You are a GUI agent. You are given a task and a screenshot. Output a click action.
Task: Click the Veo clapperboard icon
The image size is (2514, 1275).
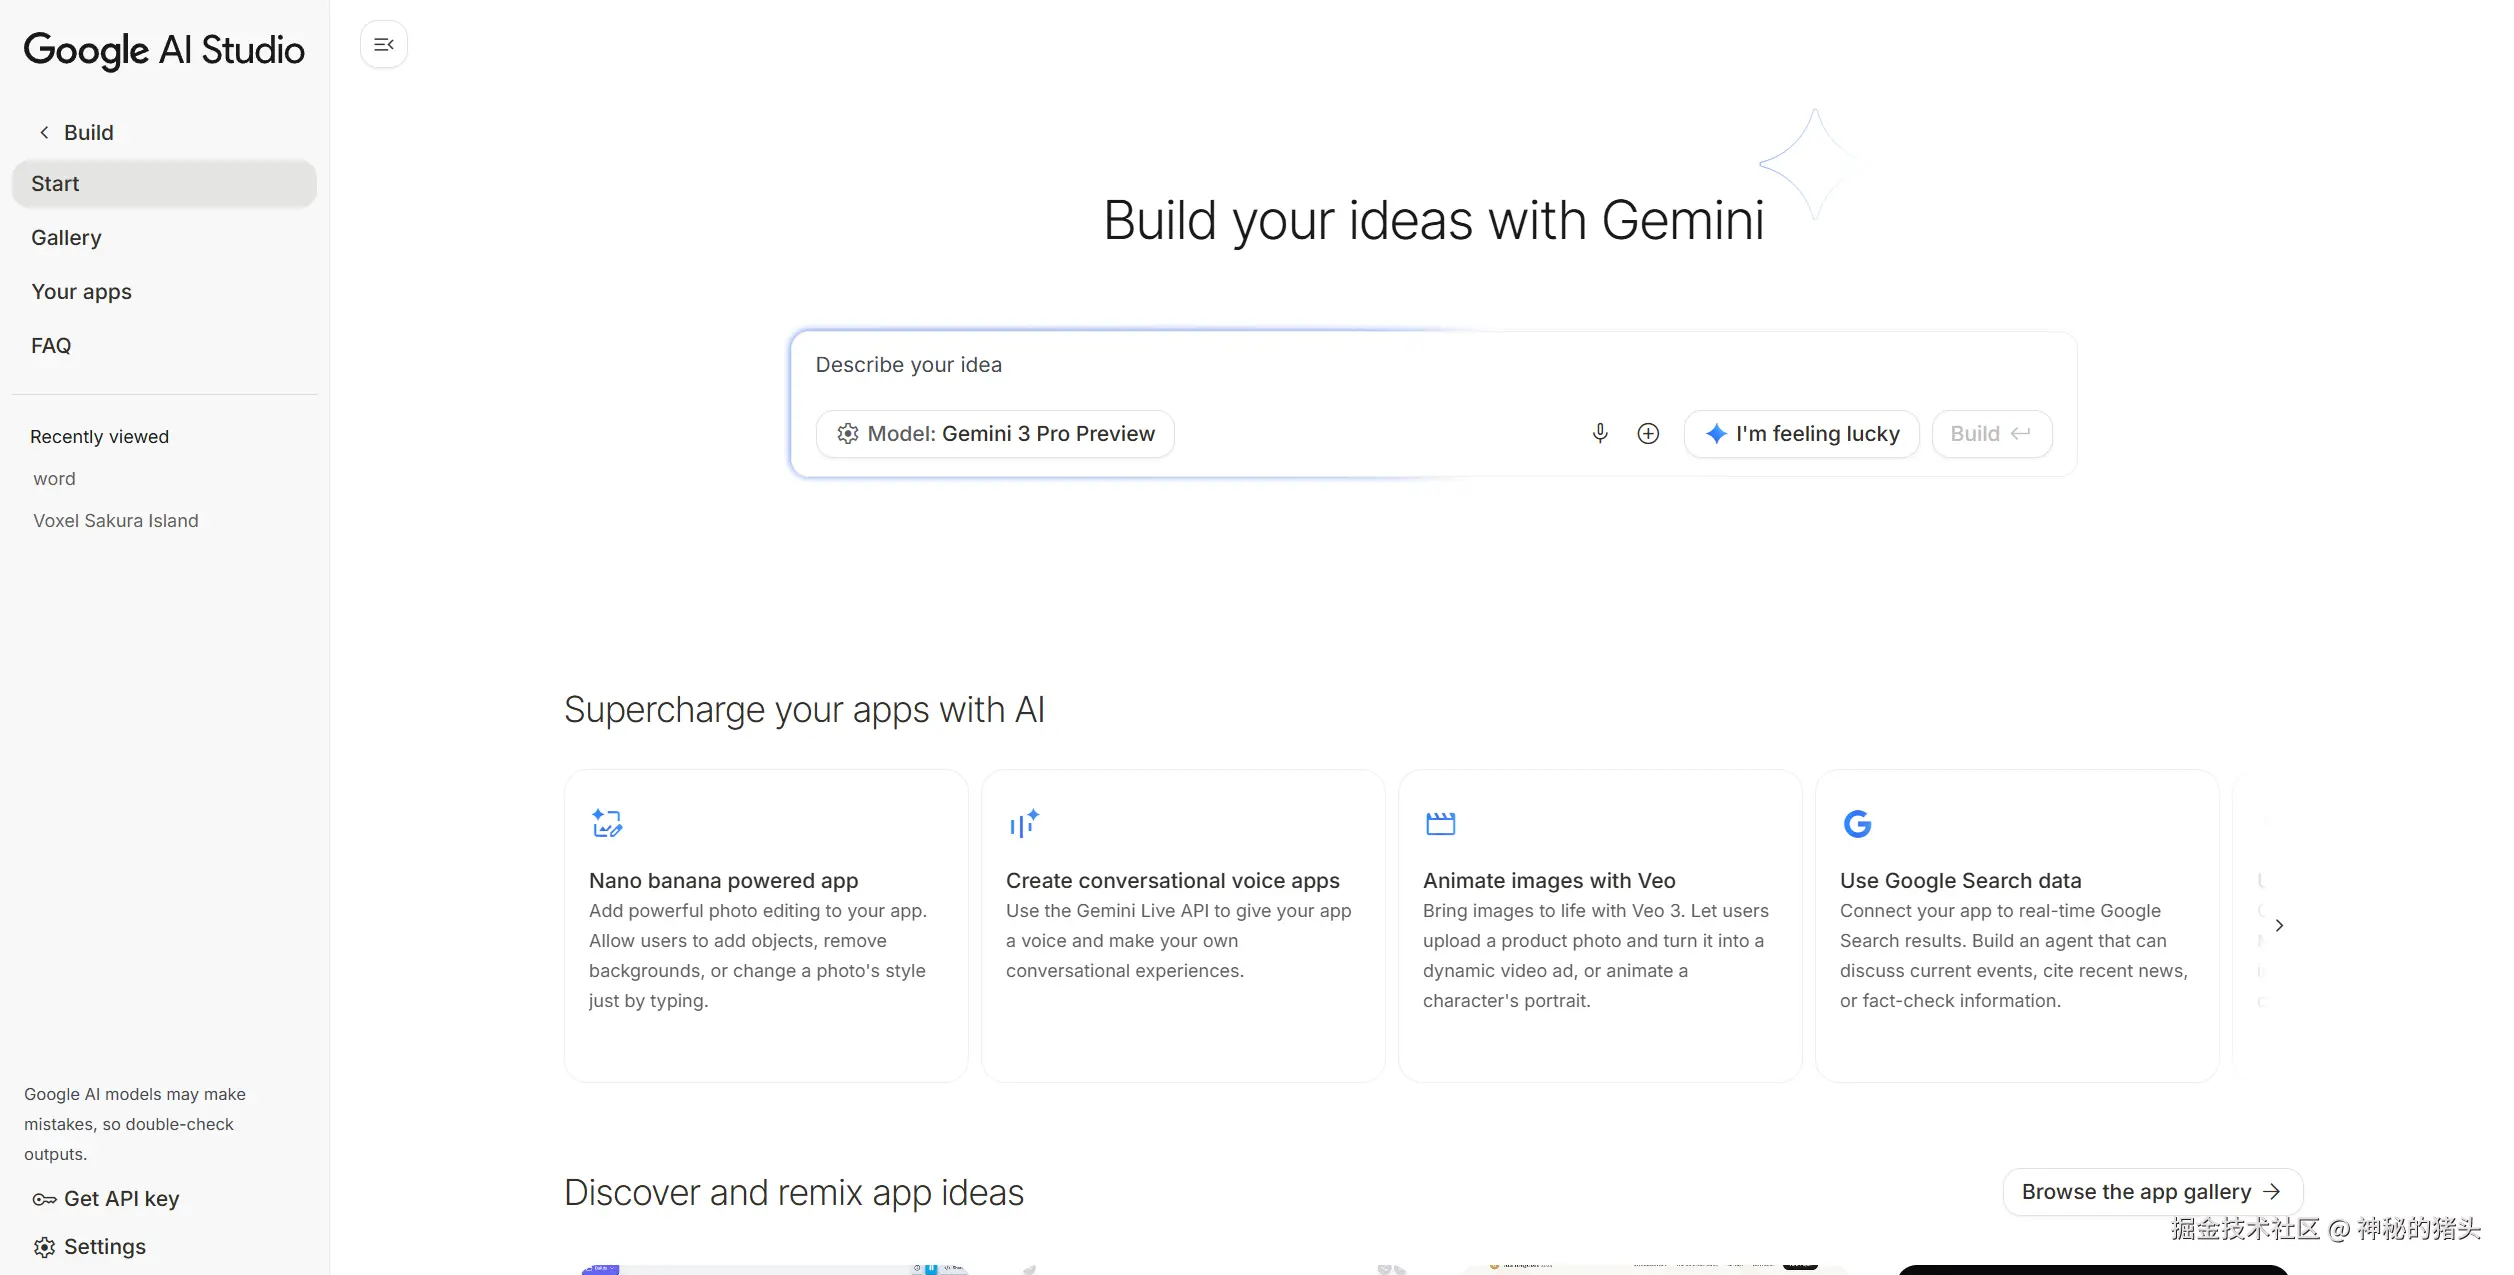1440,823
